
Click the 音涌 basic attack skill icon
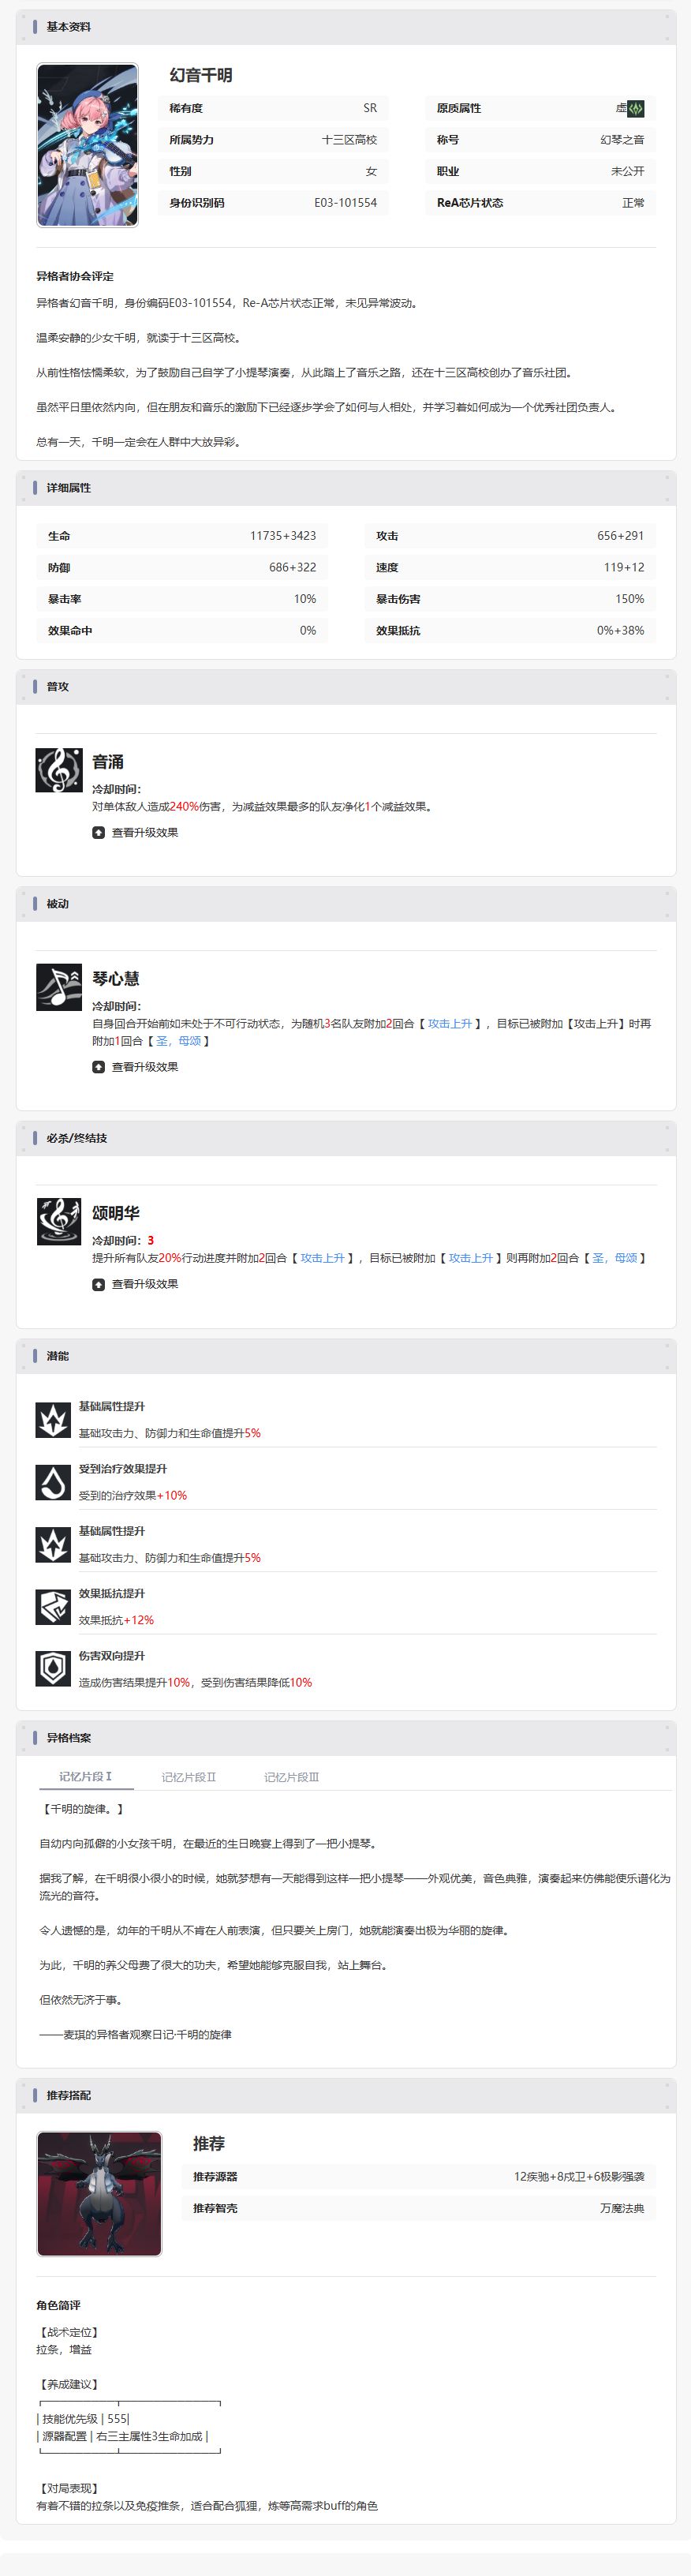pyautogui.click(x=59, y=770)
